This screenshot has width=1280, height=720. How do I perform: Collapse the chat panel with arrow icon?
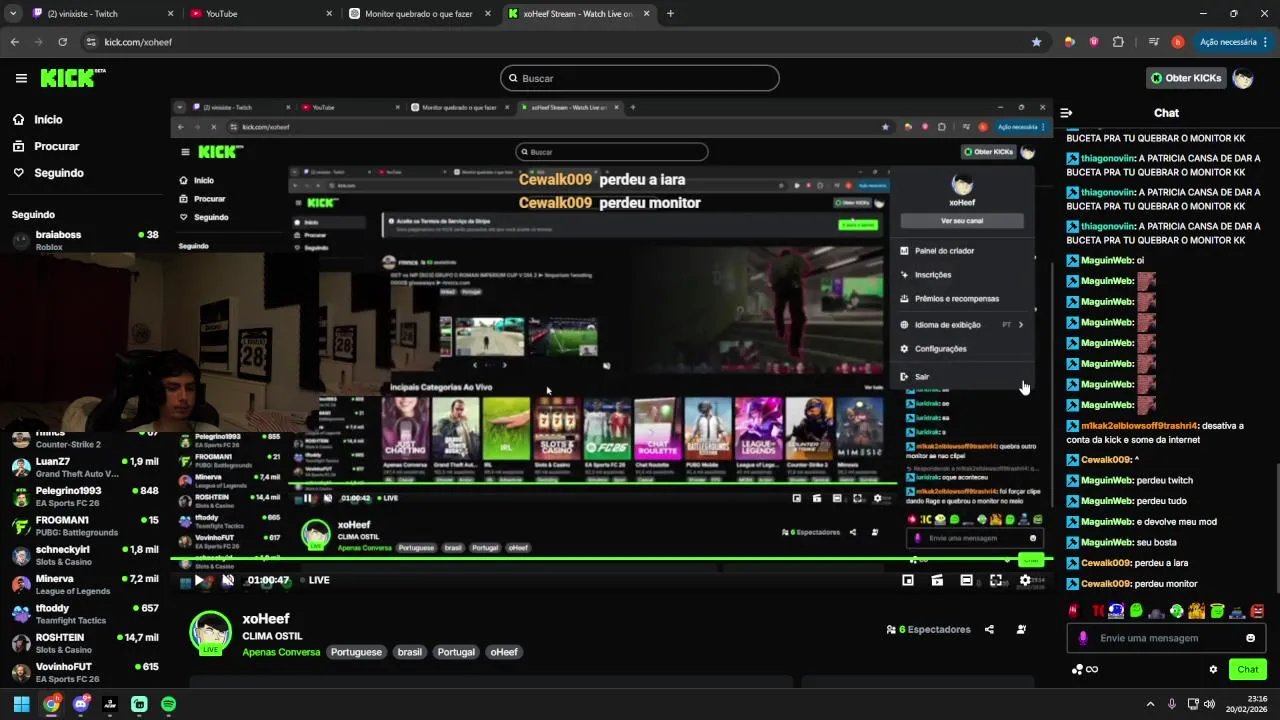(1066, 113)
